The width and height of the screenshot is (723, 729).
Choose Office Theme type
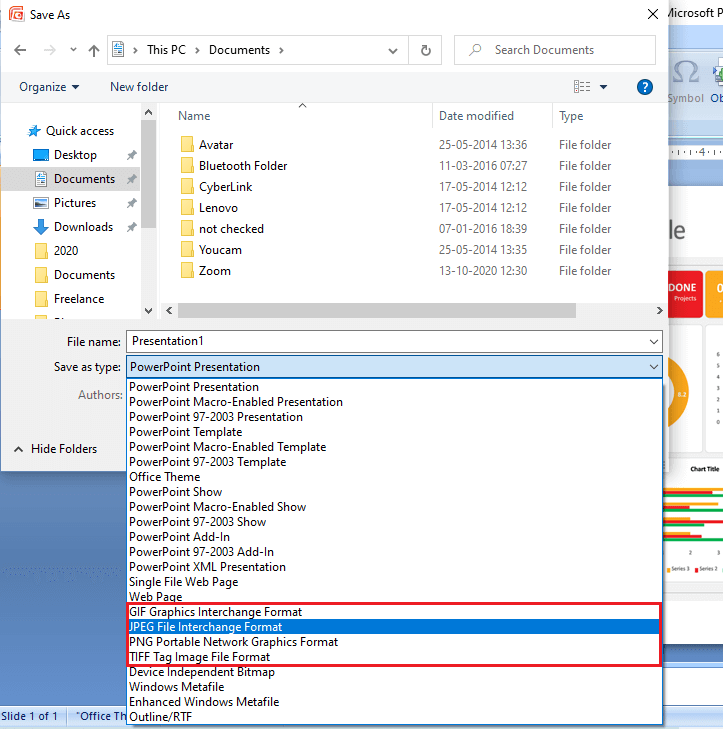pyautogui.click(x=394, y=477)
